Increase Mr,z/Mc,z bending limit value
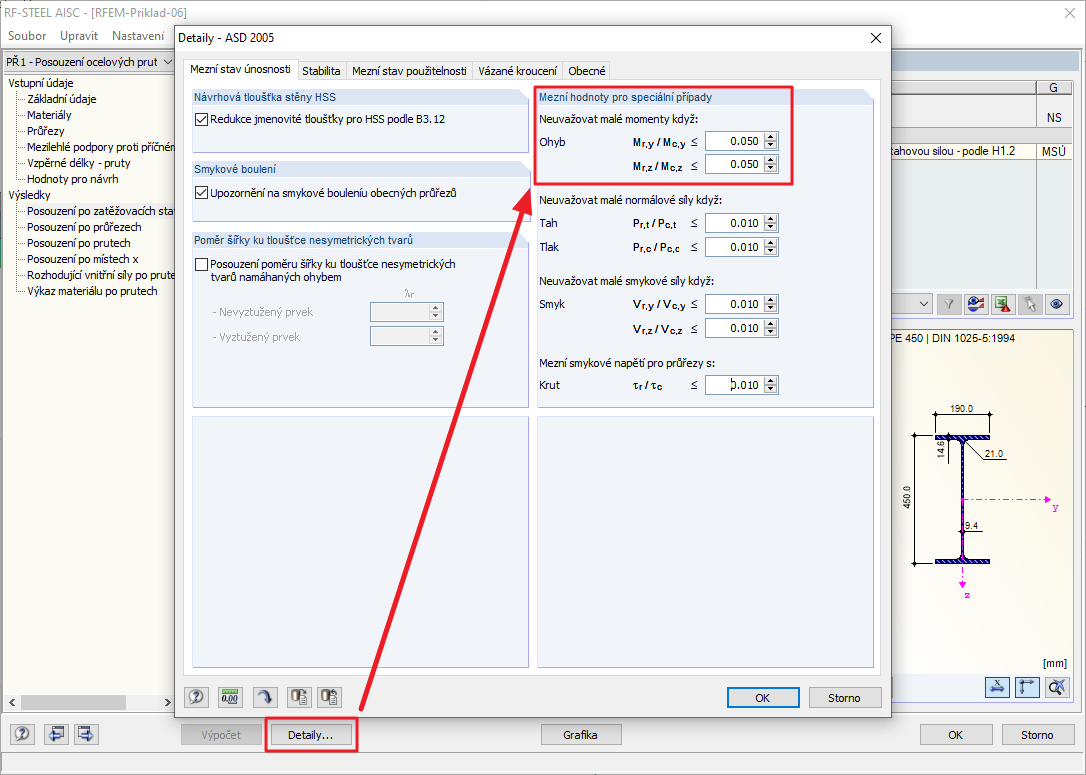The width and height of the screenshot is (1086, 775). (770, 160)
